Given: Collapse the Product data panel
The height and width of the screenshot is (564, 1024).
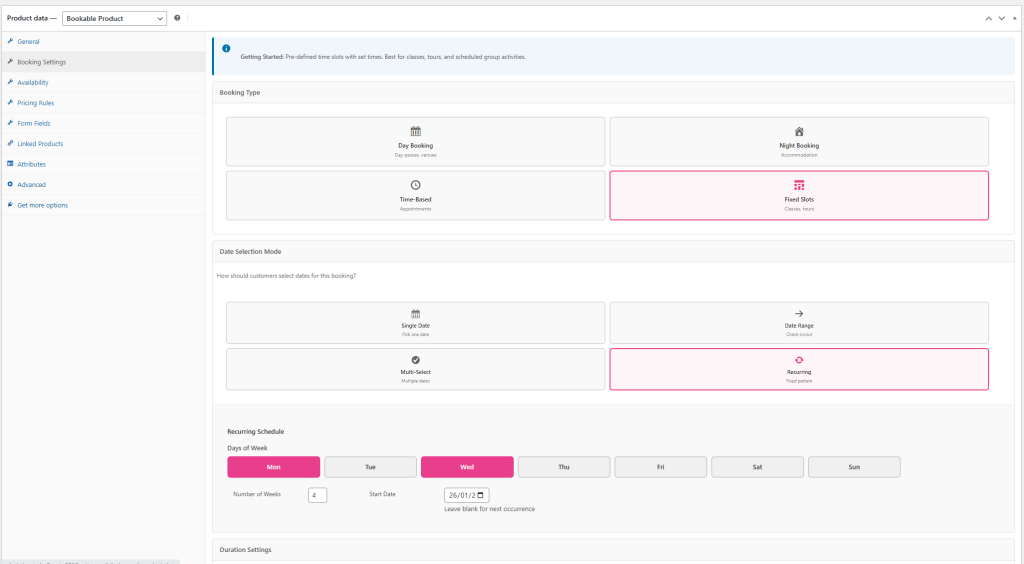Looking at the screenshot, I should 1015,18.
